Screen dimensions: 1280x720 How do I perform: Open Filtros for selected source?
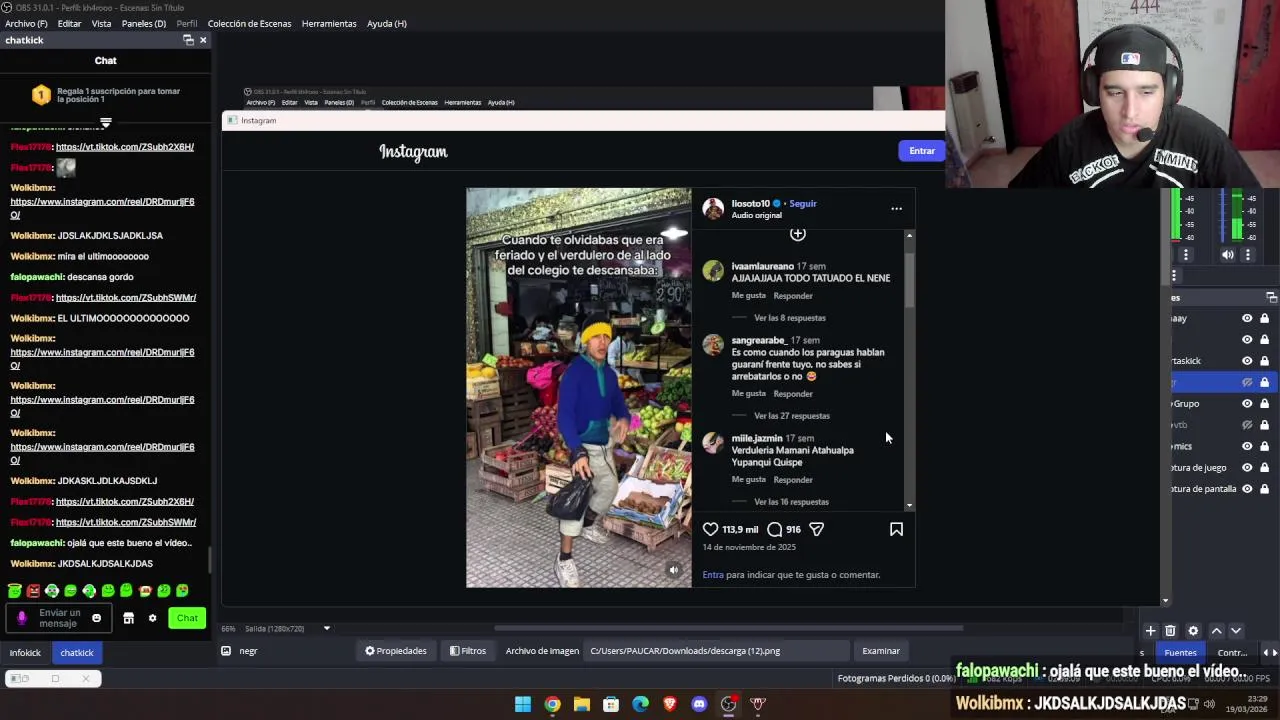coord(468,651)
